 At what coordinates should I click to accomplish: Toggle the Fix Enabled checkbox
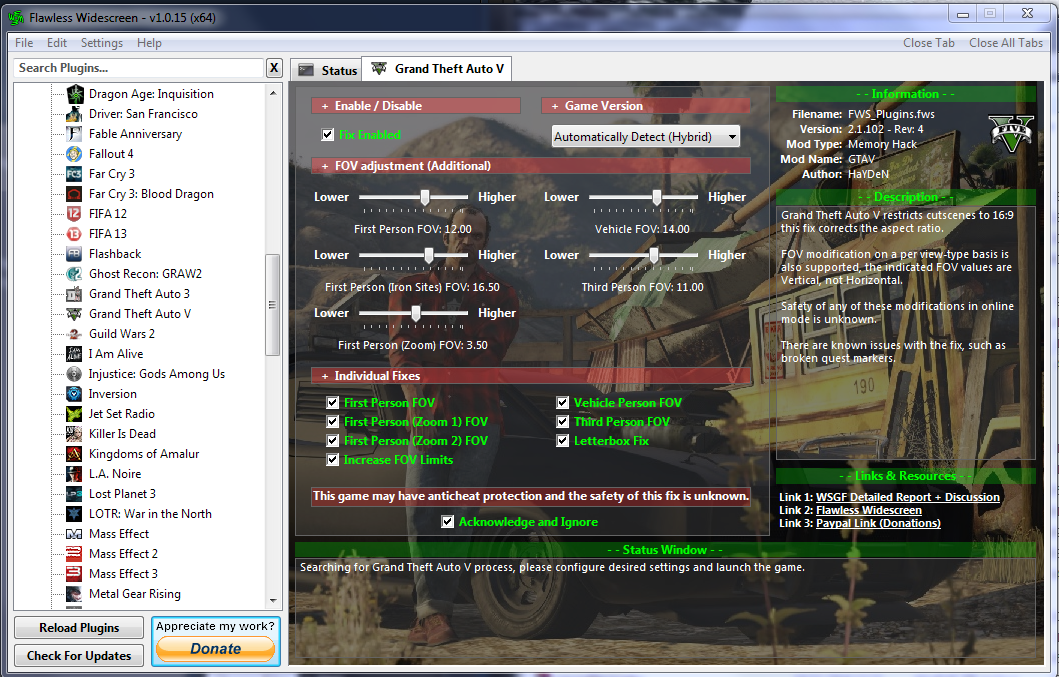tap(328, 134)
